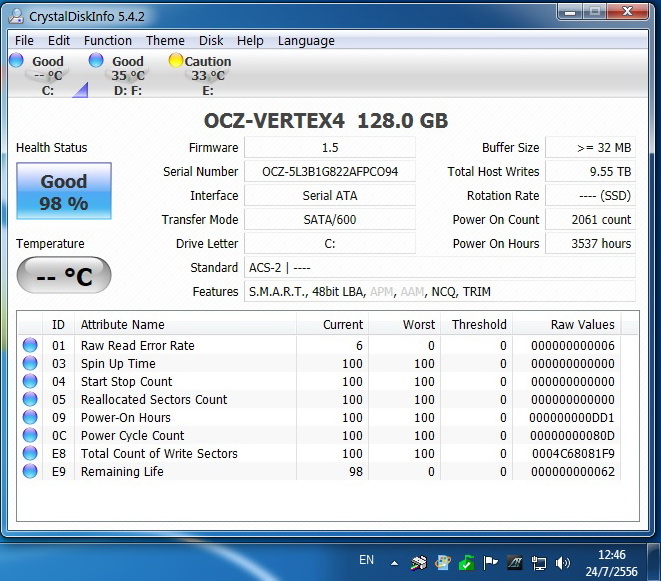Click the yellow Caution status icon for E:
The height and width of the screenshot is (581, 661).
(175, 60)
